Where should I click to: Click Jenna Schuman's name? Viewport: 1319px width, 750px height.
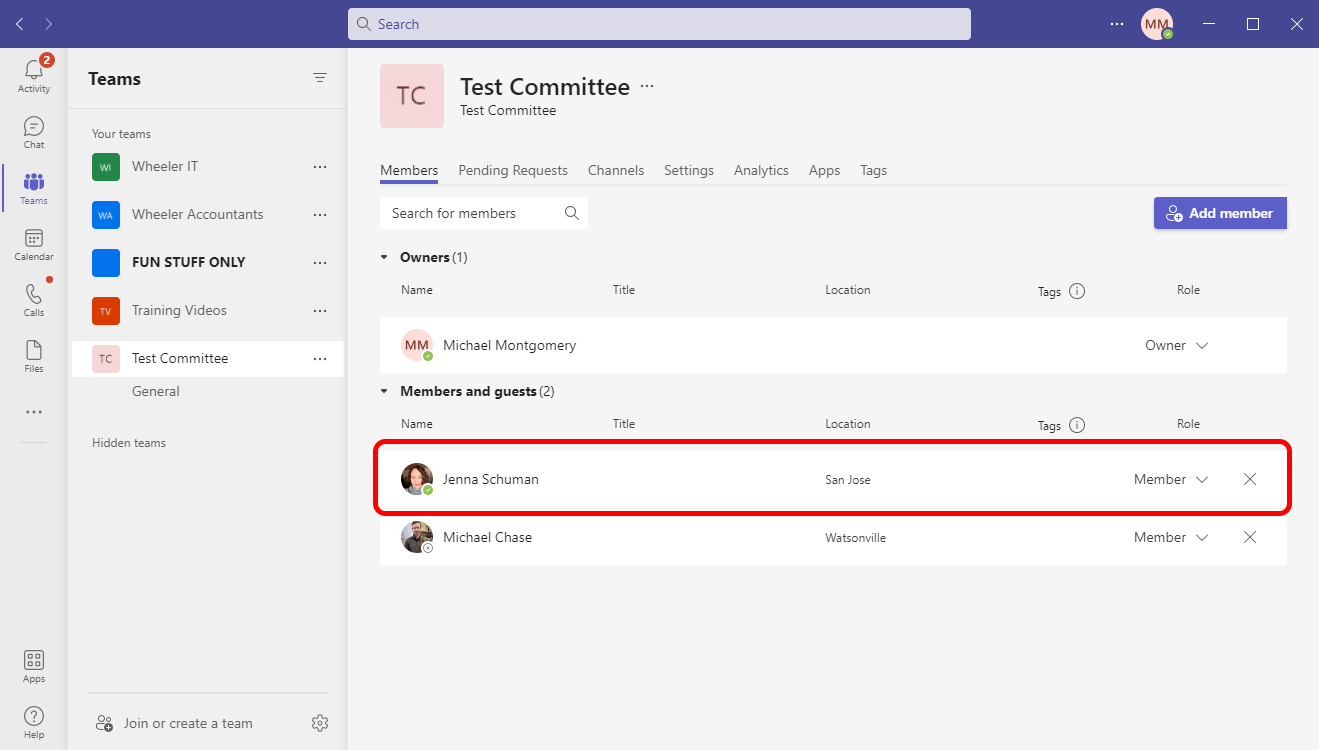click(491, 479)
